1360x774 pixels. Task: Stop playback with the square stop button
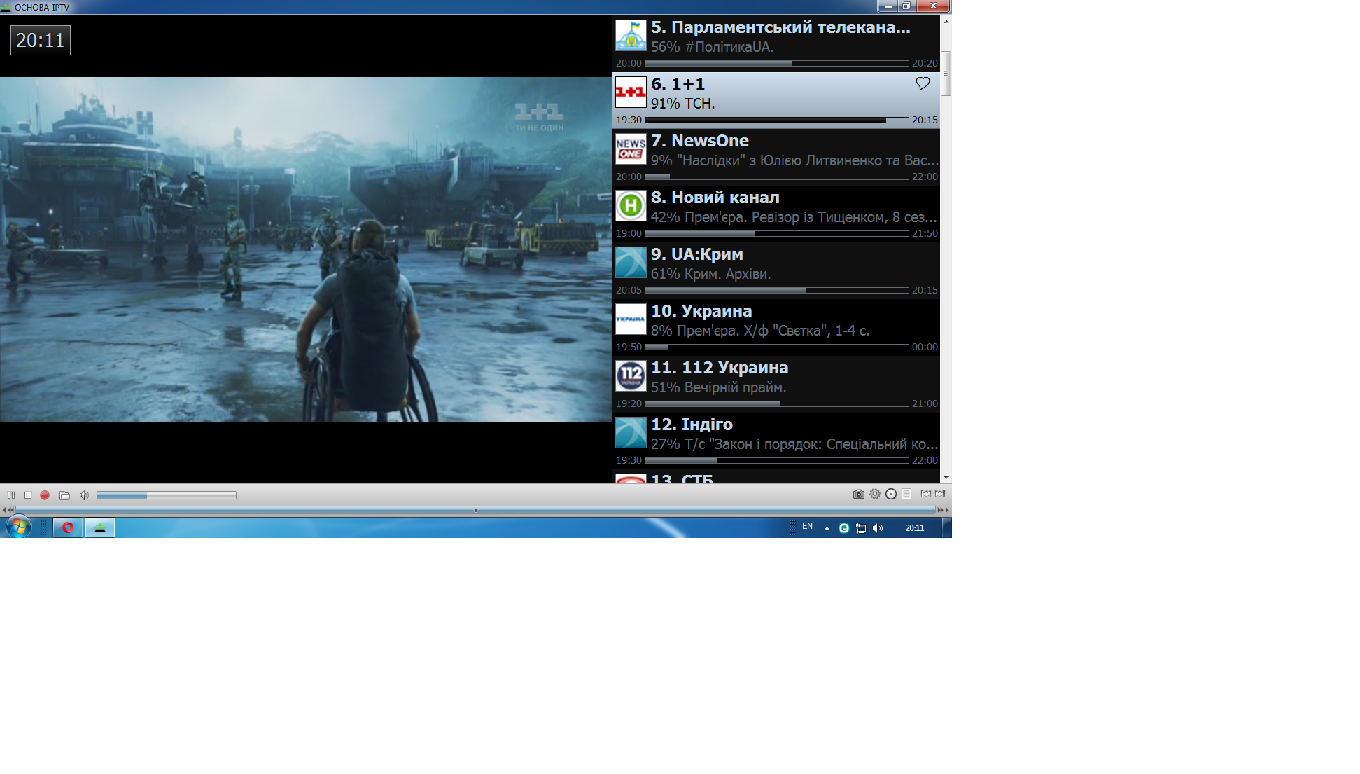click(28, 495)
